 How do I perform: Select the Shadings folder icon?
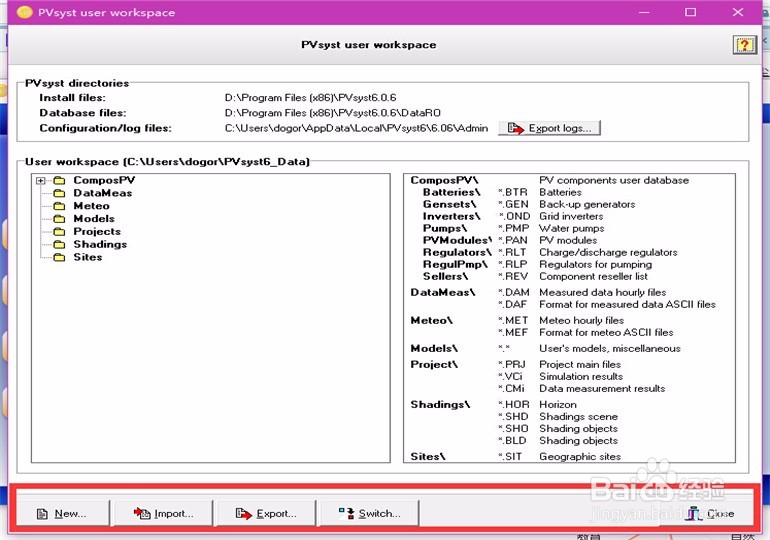[59, 244]
